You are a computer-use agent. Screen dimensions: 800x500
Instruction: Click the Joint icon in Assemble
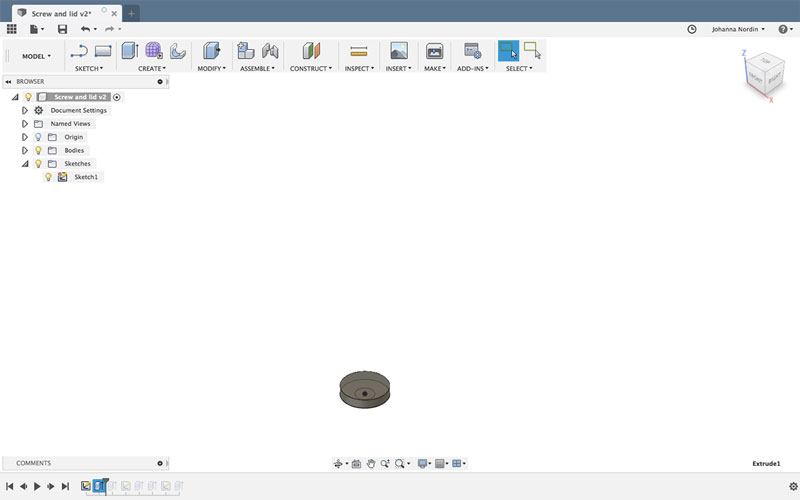point(270,51)
